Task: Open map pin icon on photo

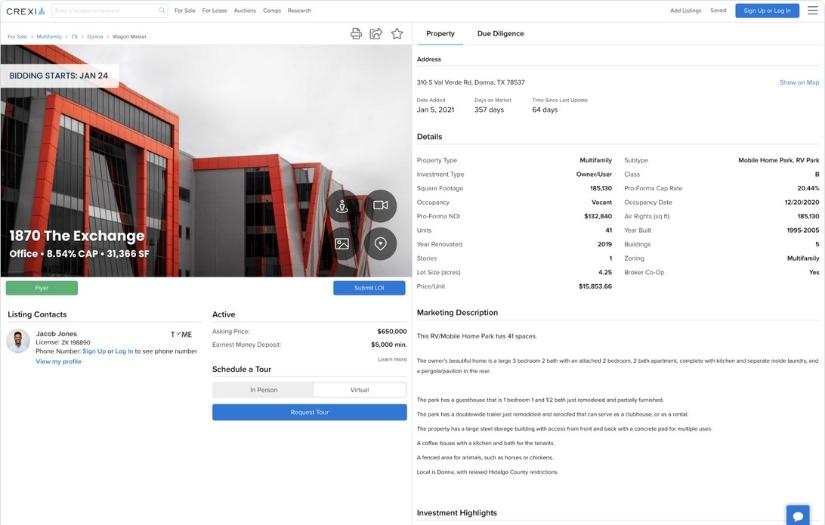Action: [380, 244]
